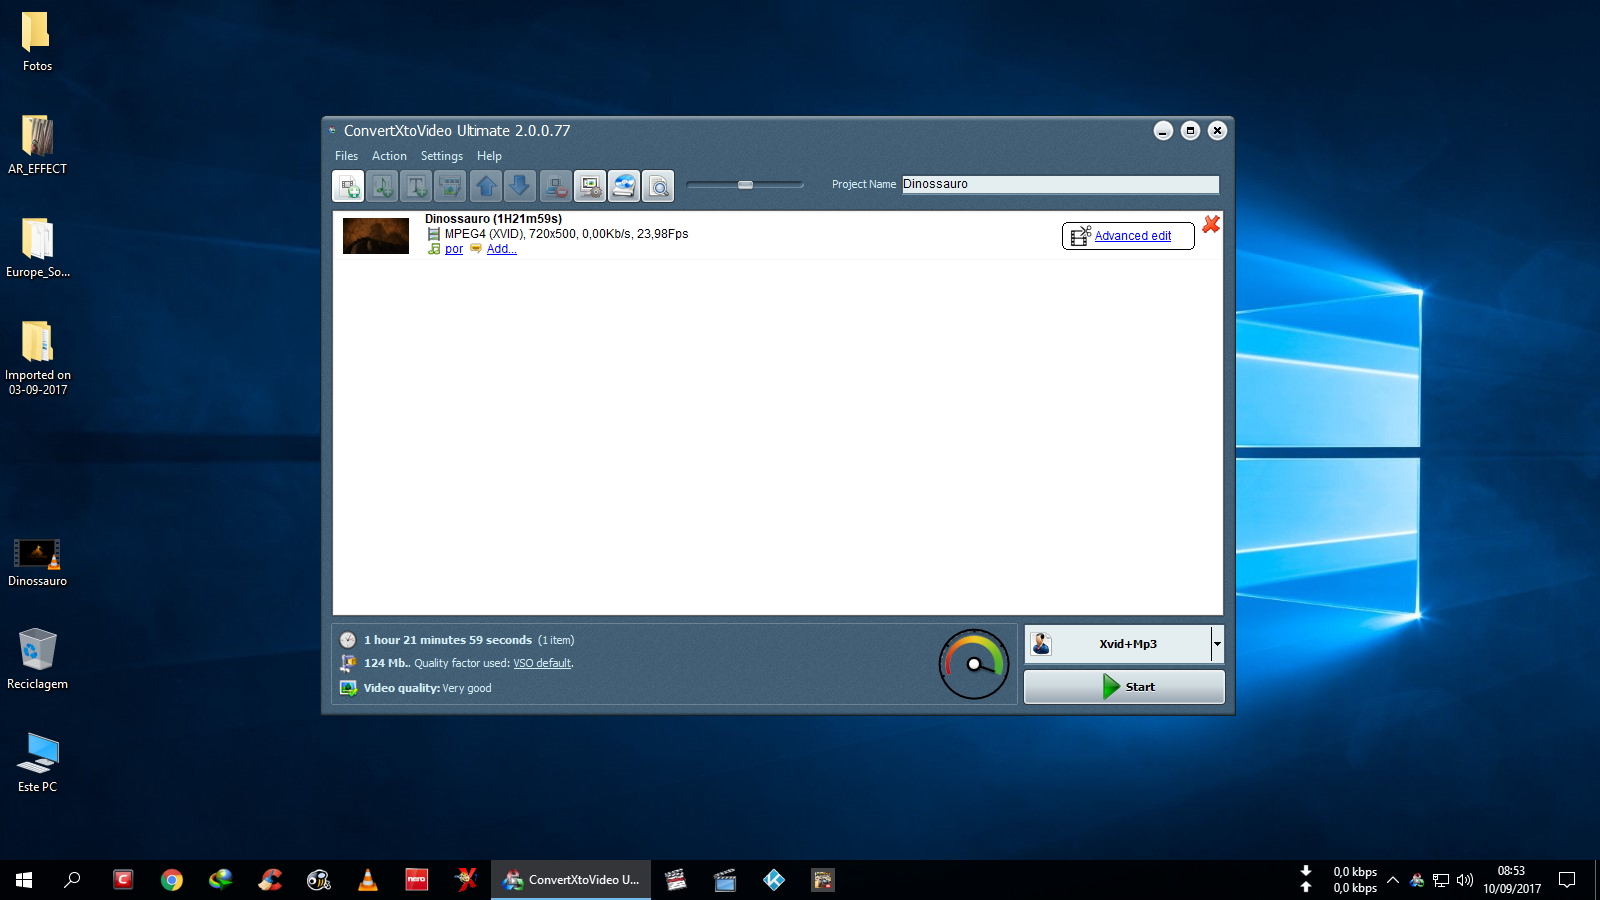This screenshot has width=1600, height=900.
Task: Open the settings monitor-with-gear toolbar icon
Action: [x=590, y=186]
